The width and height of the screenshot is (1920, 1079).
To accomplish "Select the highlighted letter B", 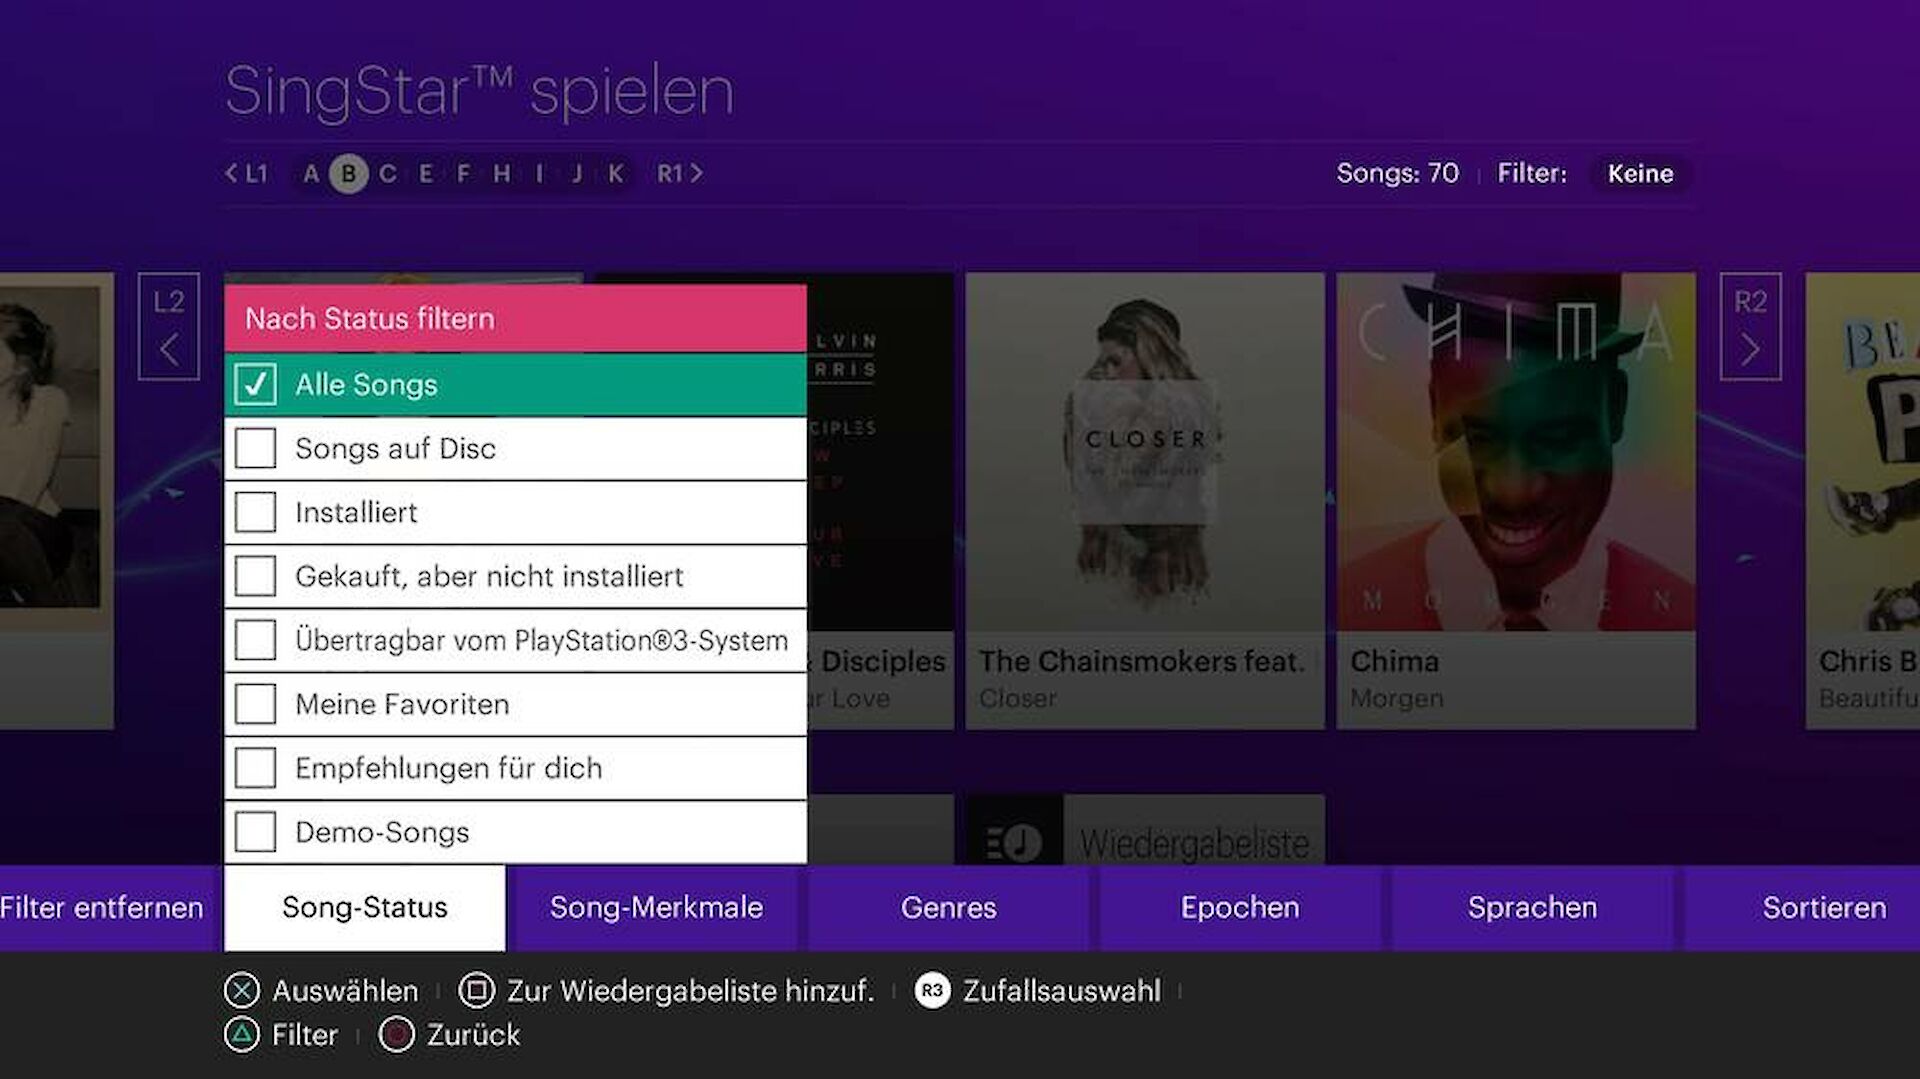I will pyautogui.click(x=349, y=173).
